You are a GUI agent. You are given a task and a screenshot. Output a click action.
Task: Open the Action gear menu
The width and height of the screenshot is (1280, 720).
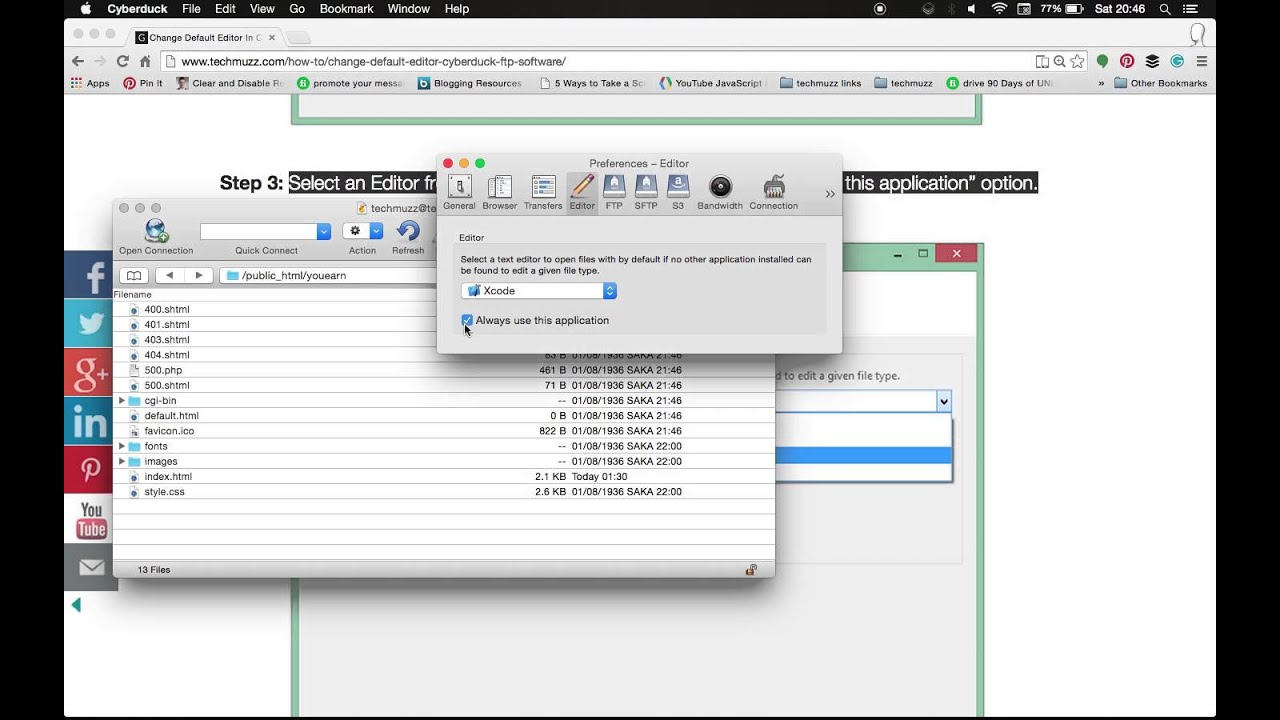pyautogui.click(x=363, y=231)
